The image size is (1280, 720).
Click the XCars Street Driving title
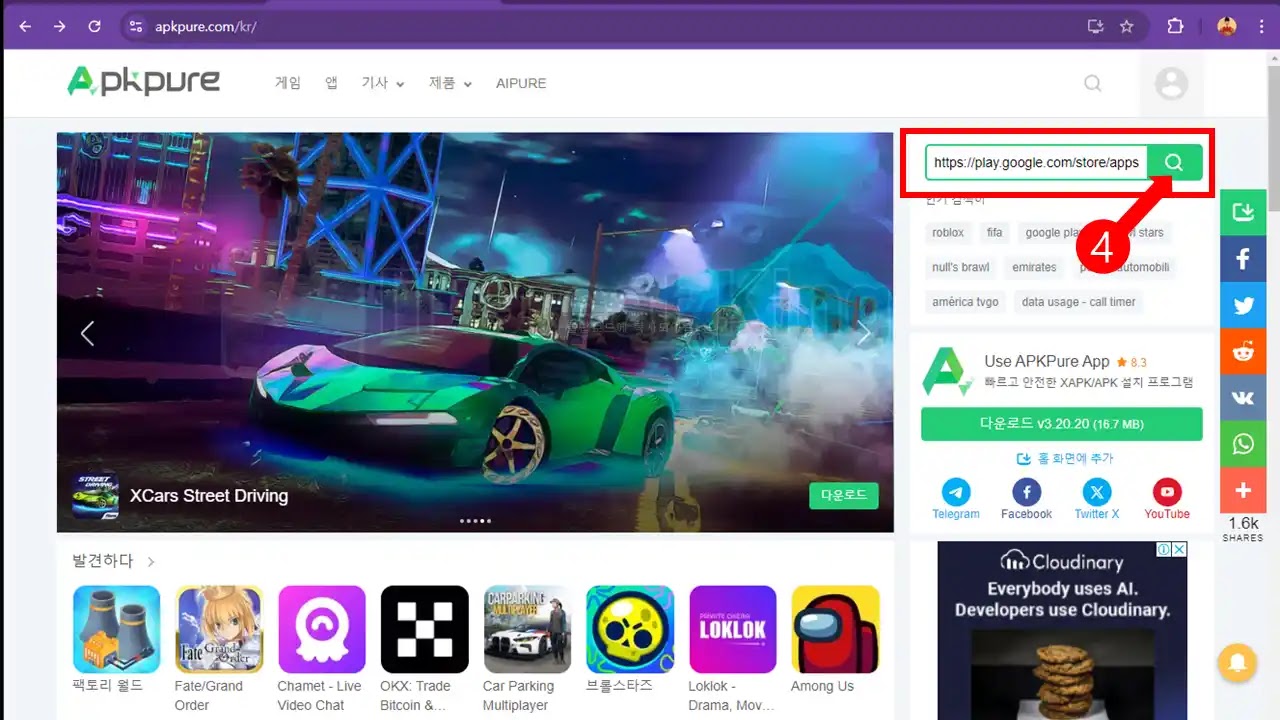(209, 496)
